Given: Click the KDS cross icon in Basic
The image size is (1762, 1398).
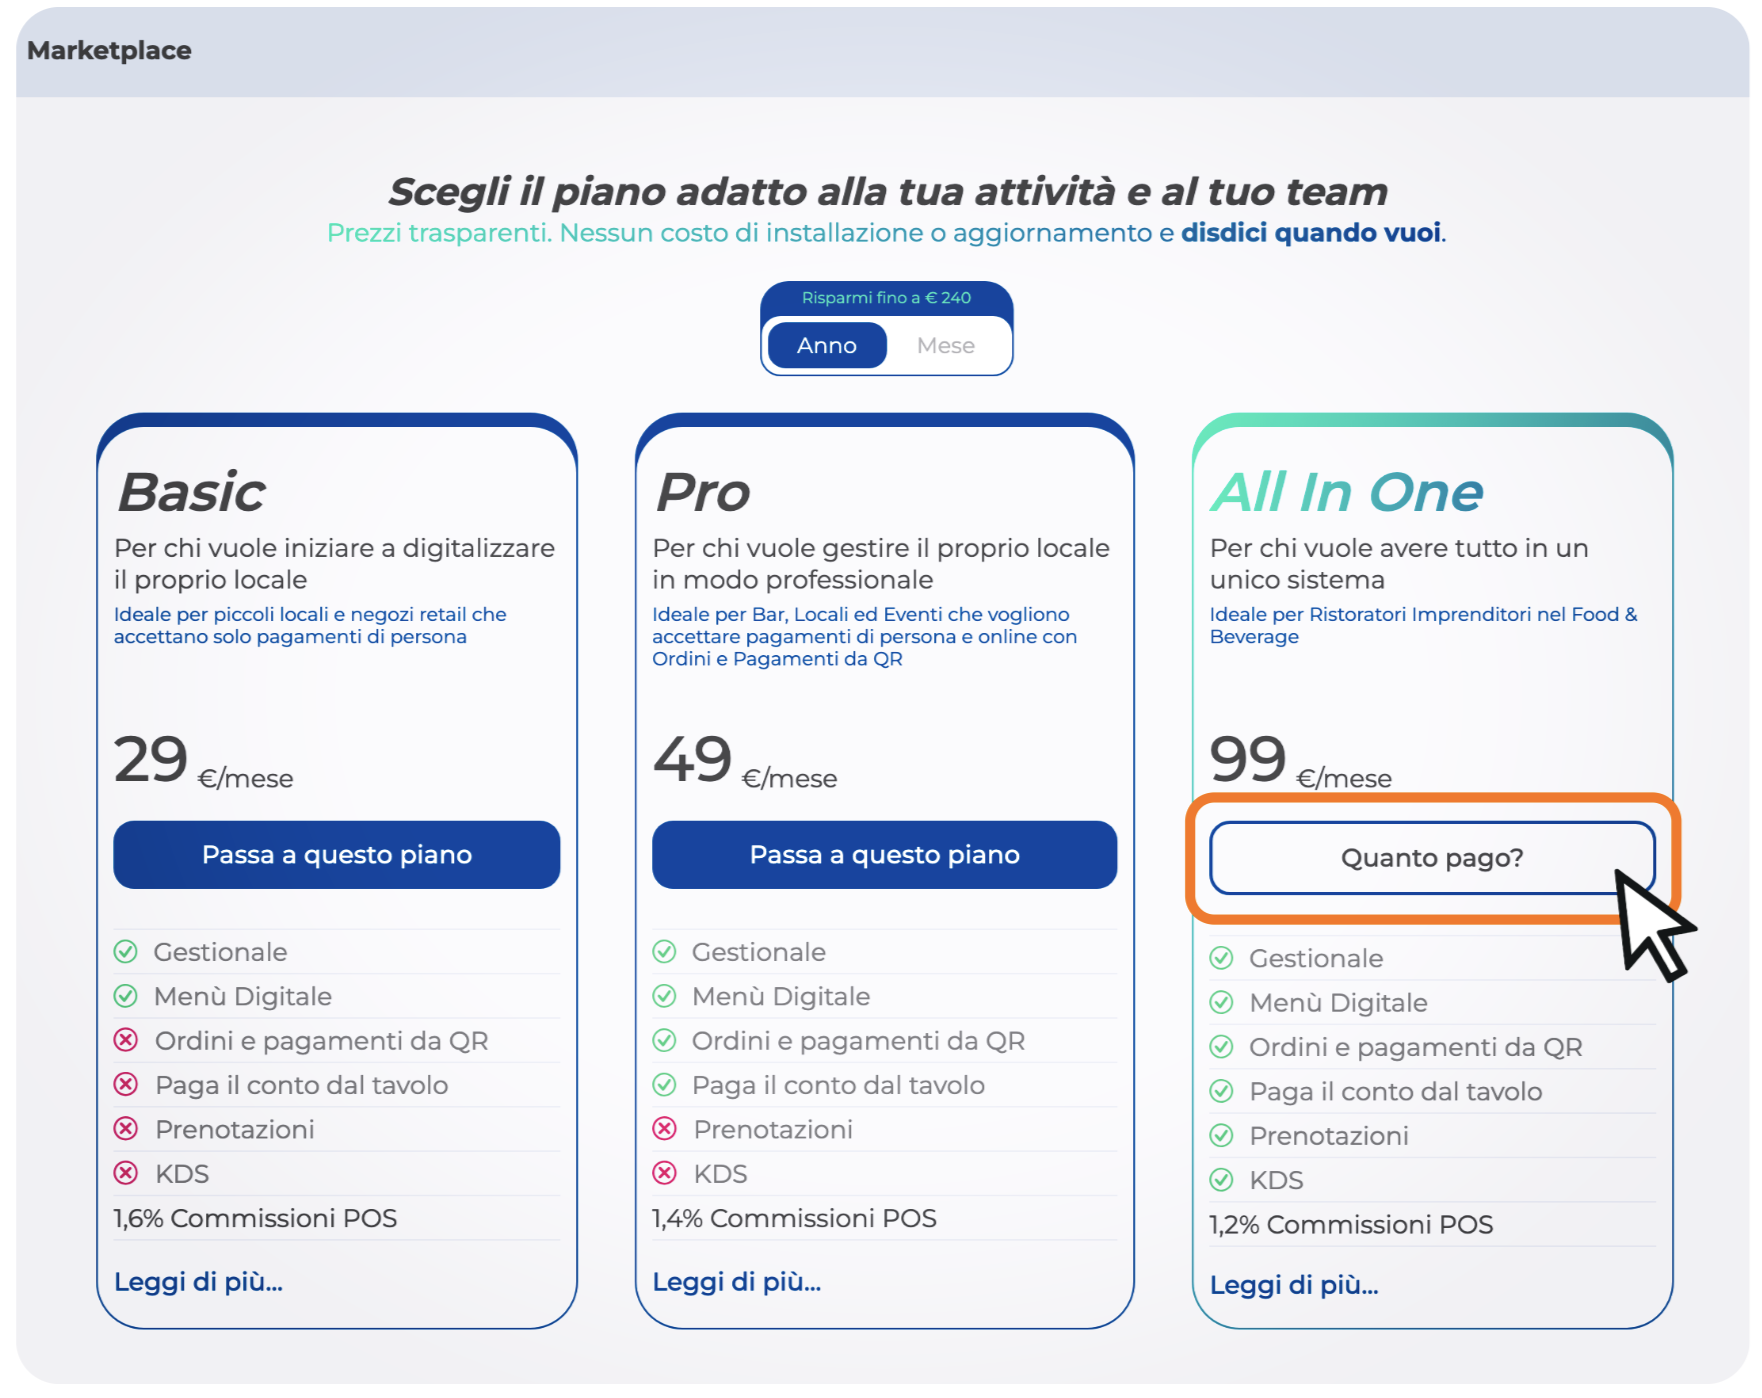Looking at the screenshot, I should (126, 1173).
